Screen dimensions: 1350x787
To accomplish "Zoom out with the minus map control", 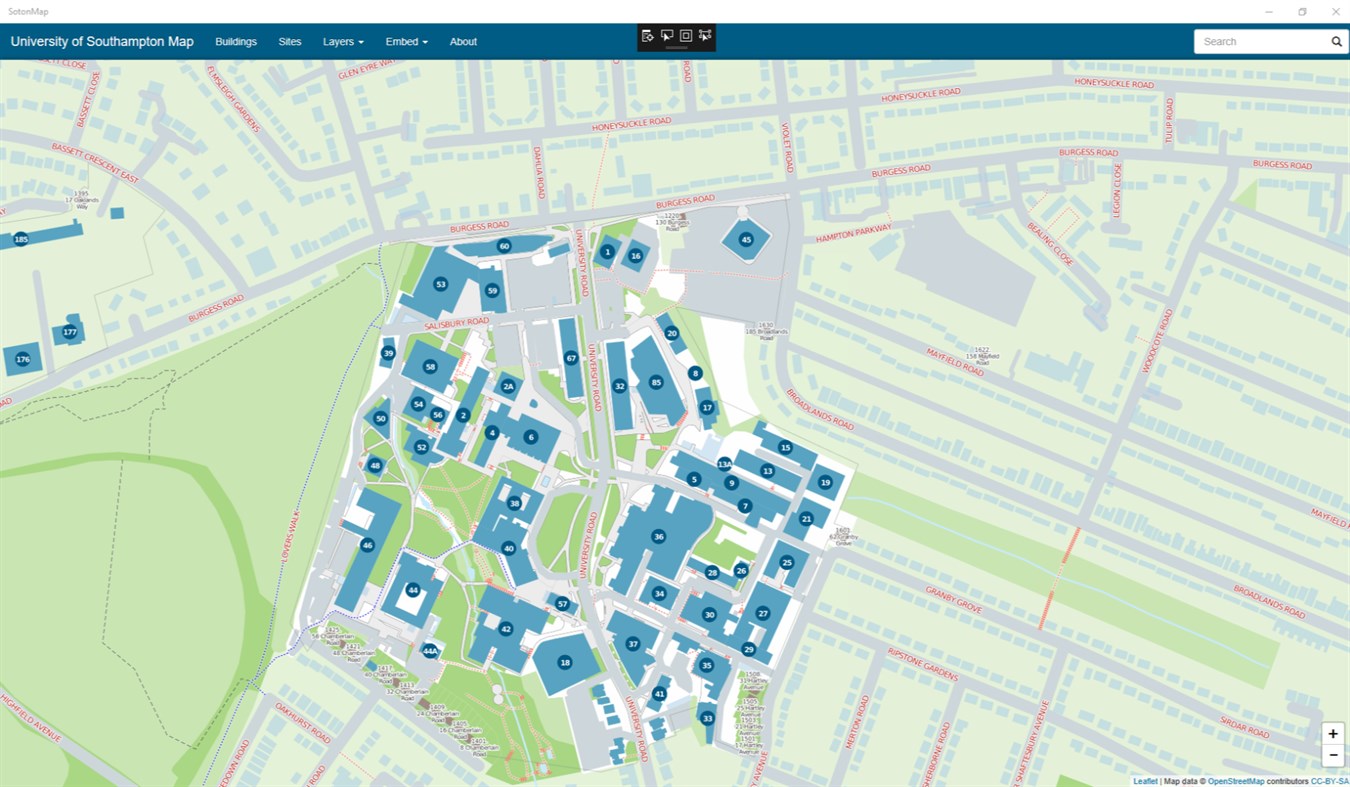I will pos(1332,755).
